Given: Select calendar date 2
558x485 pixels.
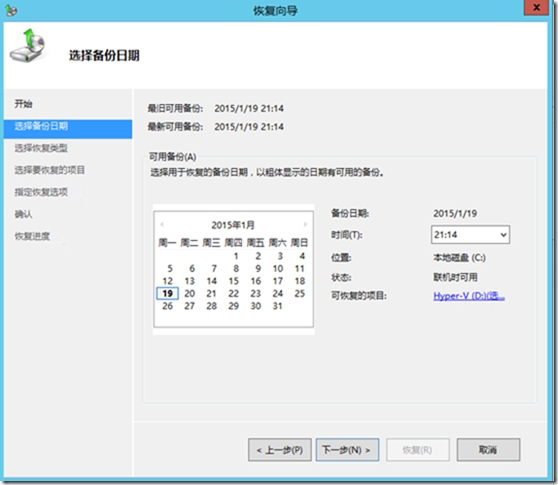Looking at the screenshot, I should click(258, 256).
